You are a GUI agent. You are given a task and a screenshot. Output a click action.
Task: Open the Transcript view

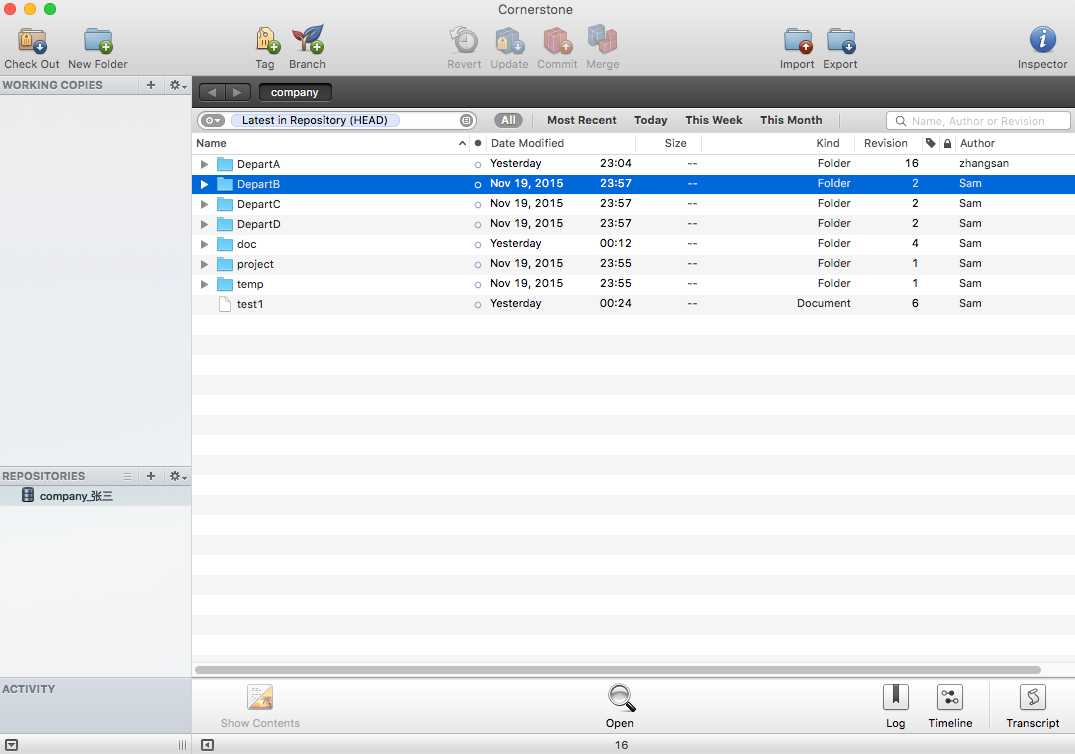pos(1032,698)
